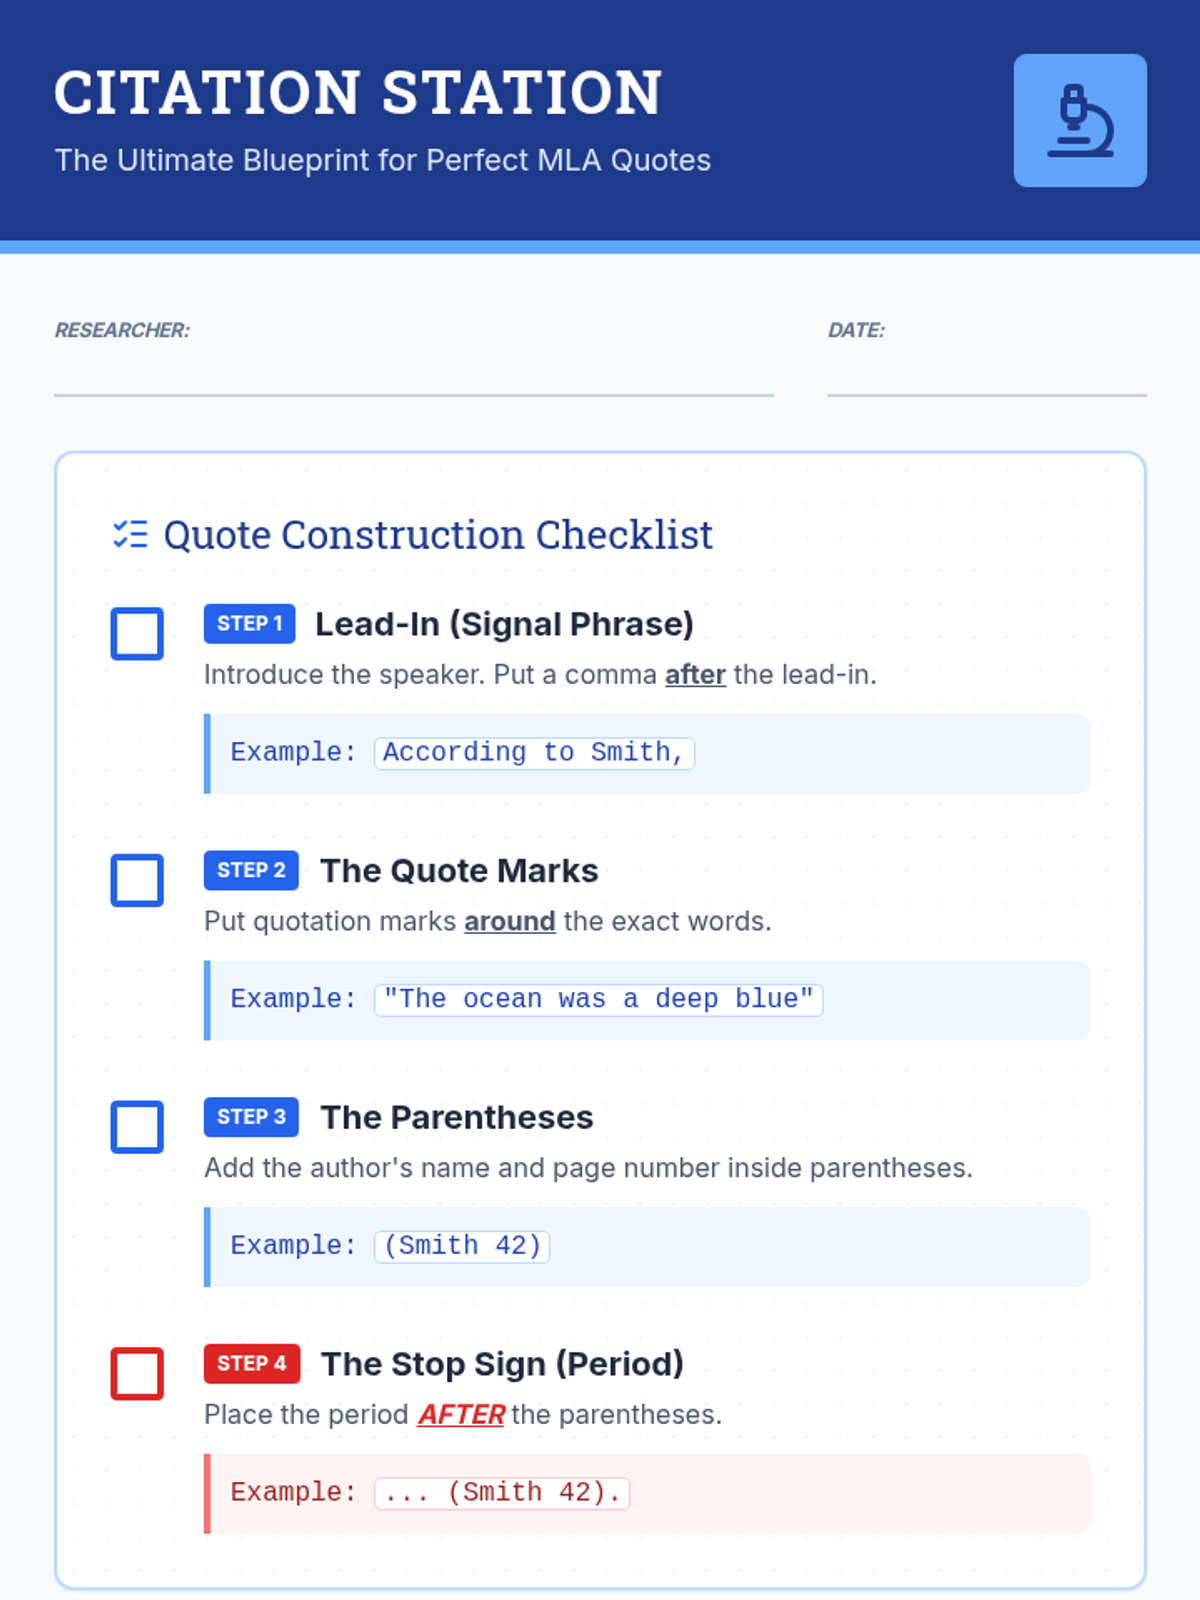Screen dimensions: 1200x1600
Task: Click the red underlined "AFTER" in Step 4
Action: [461, 1415]
